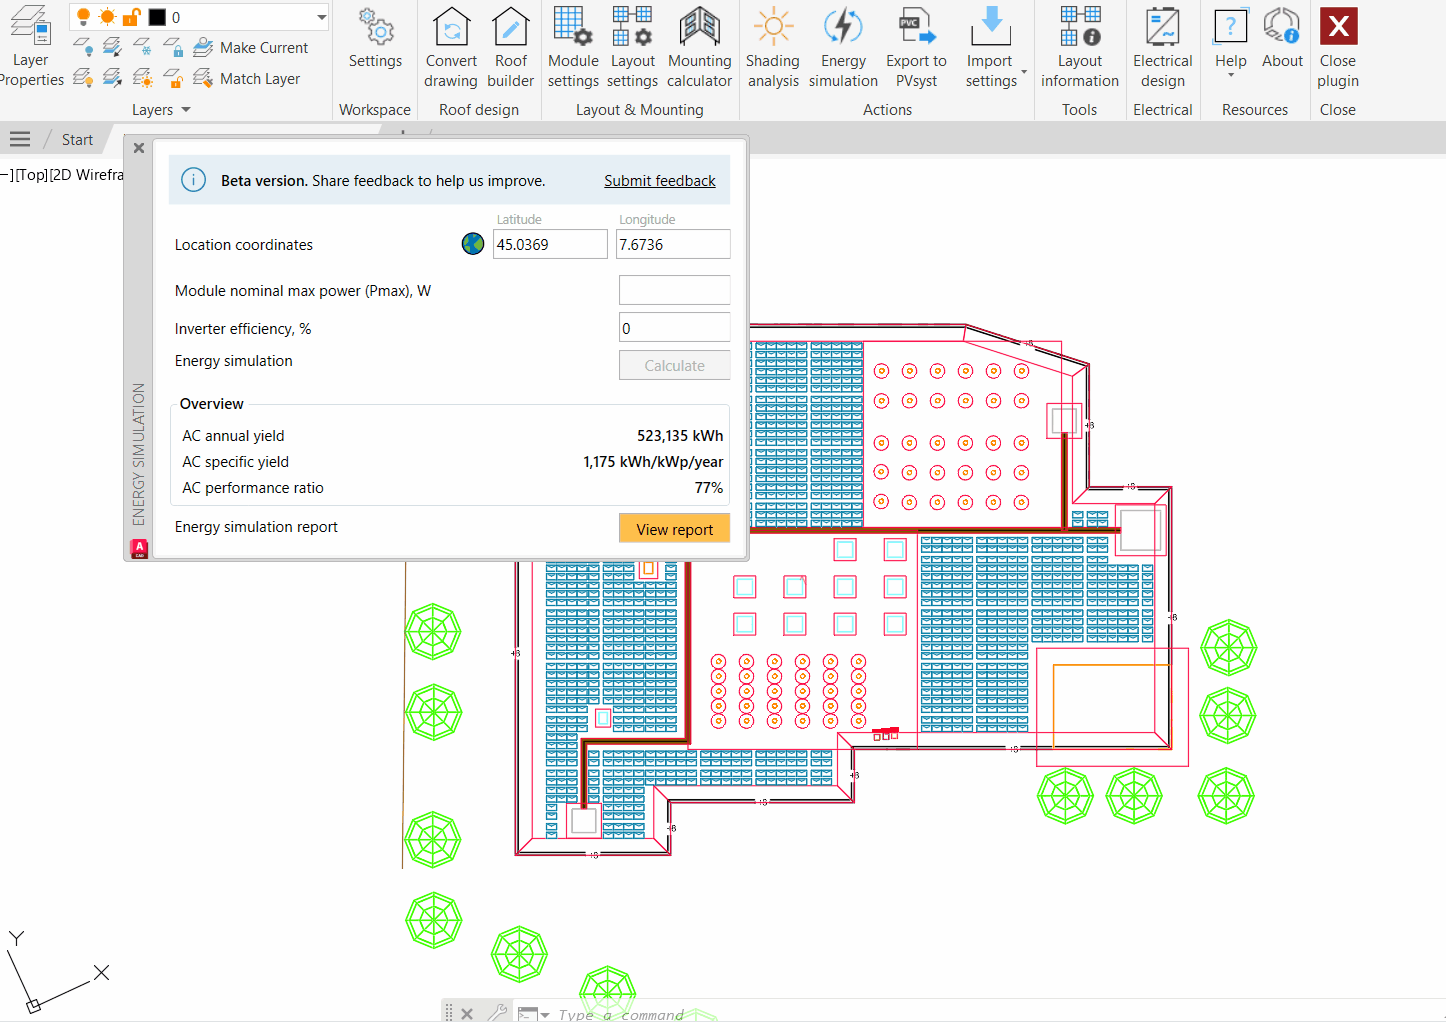Click the Latitude field 45.0369
This screenshot has width=1446, height=1022.
point(550,244)
